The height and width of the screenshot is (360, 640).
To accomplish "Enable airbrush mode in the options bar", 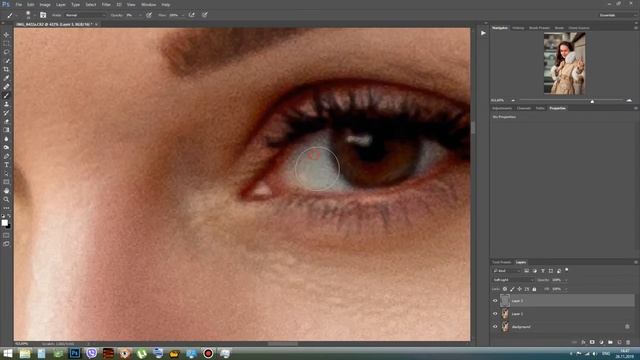I will point(191,15).
